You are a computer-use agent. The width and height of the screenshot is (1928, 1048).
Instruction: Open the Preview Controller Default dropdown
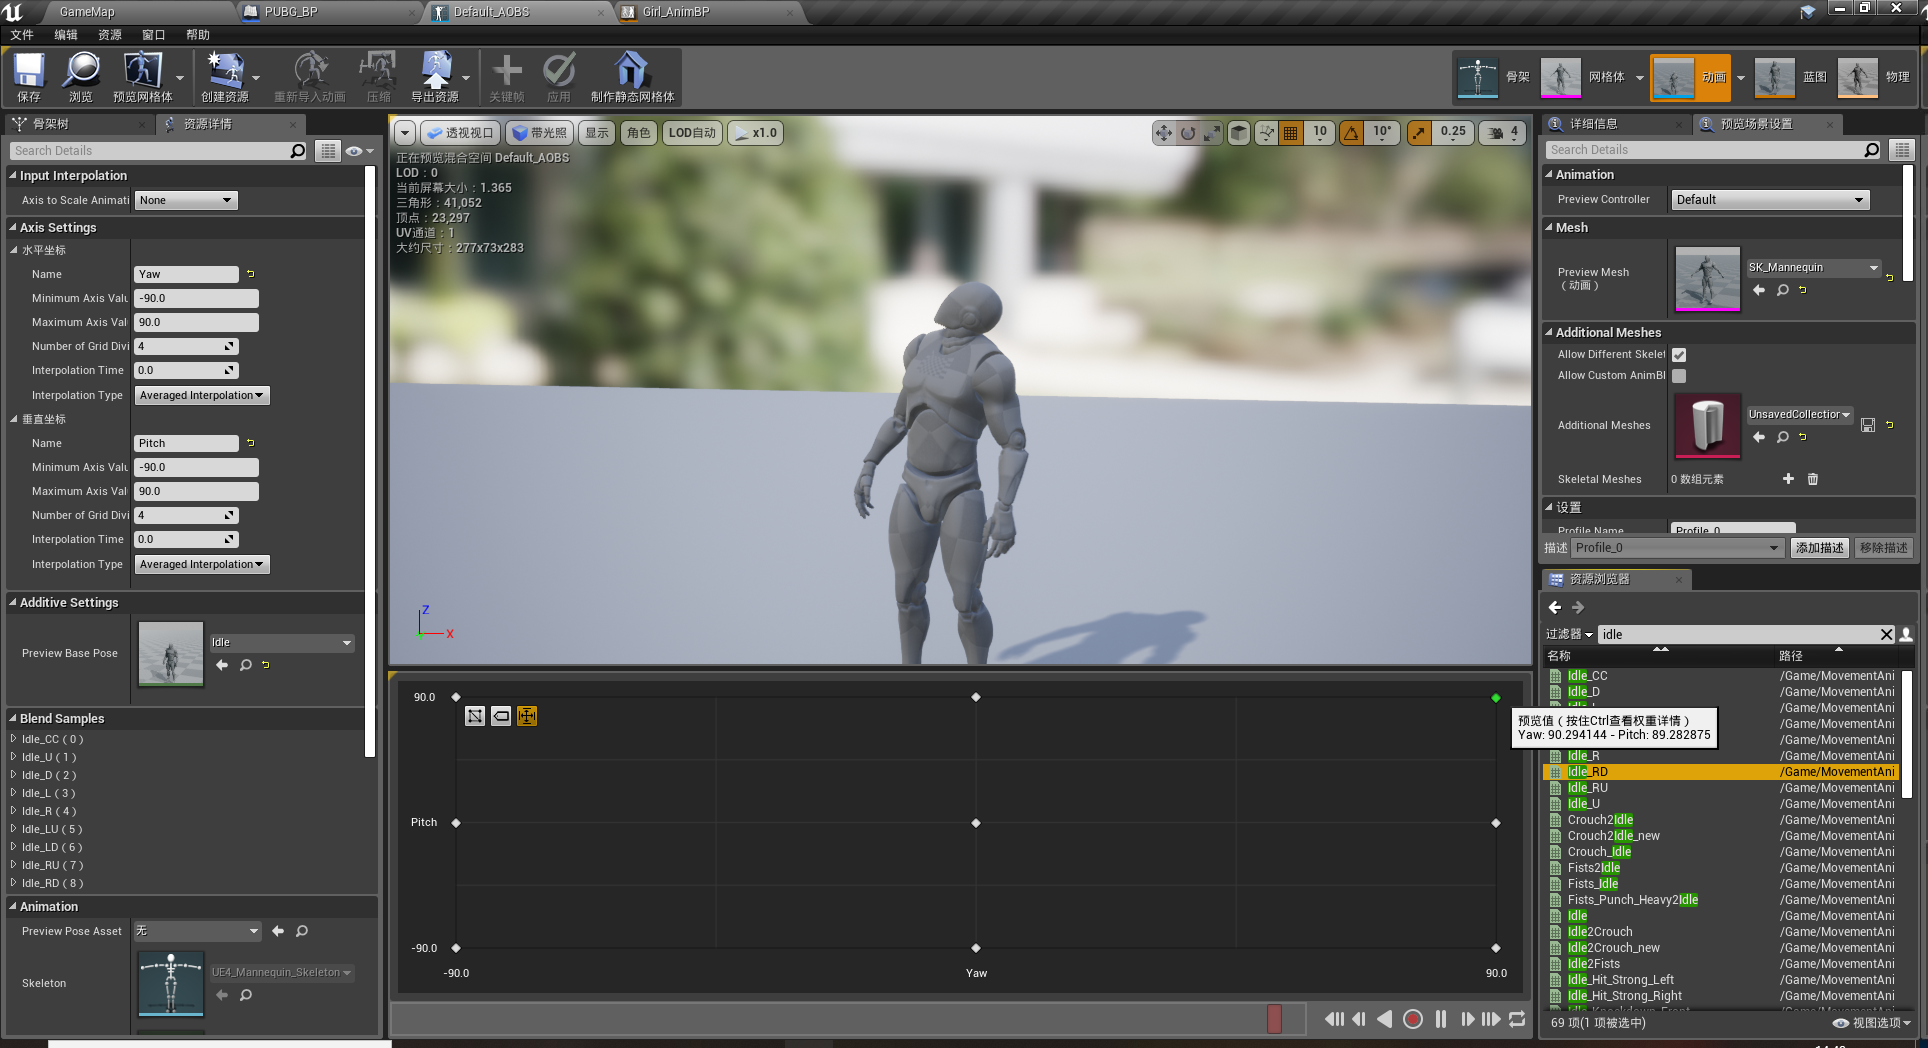tap(1769, 199)
